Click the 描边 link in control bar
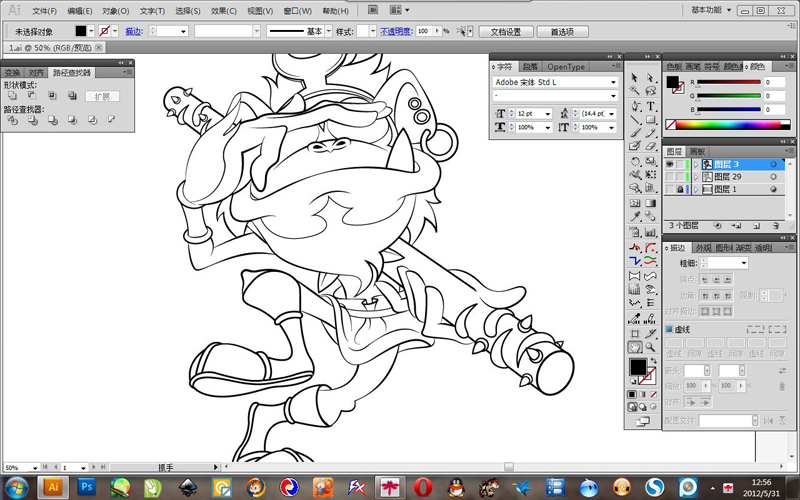The height and width of the screenshot is (500, 800). pyautogui.click(x=134, y=32)
